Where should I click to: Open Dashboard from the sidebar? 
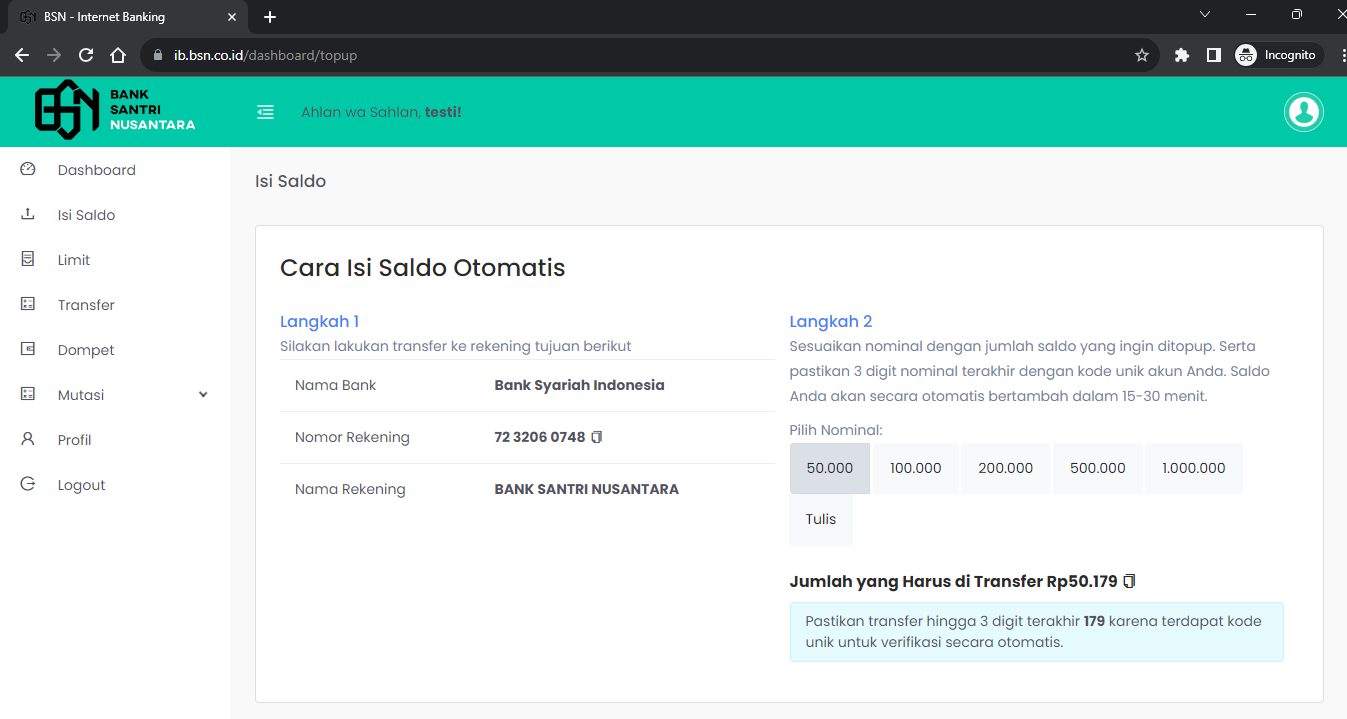point(96,170)
